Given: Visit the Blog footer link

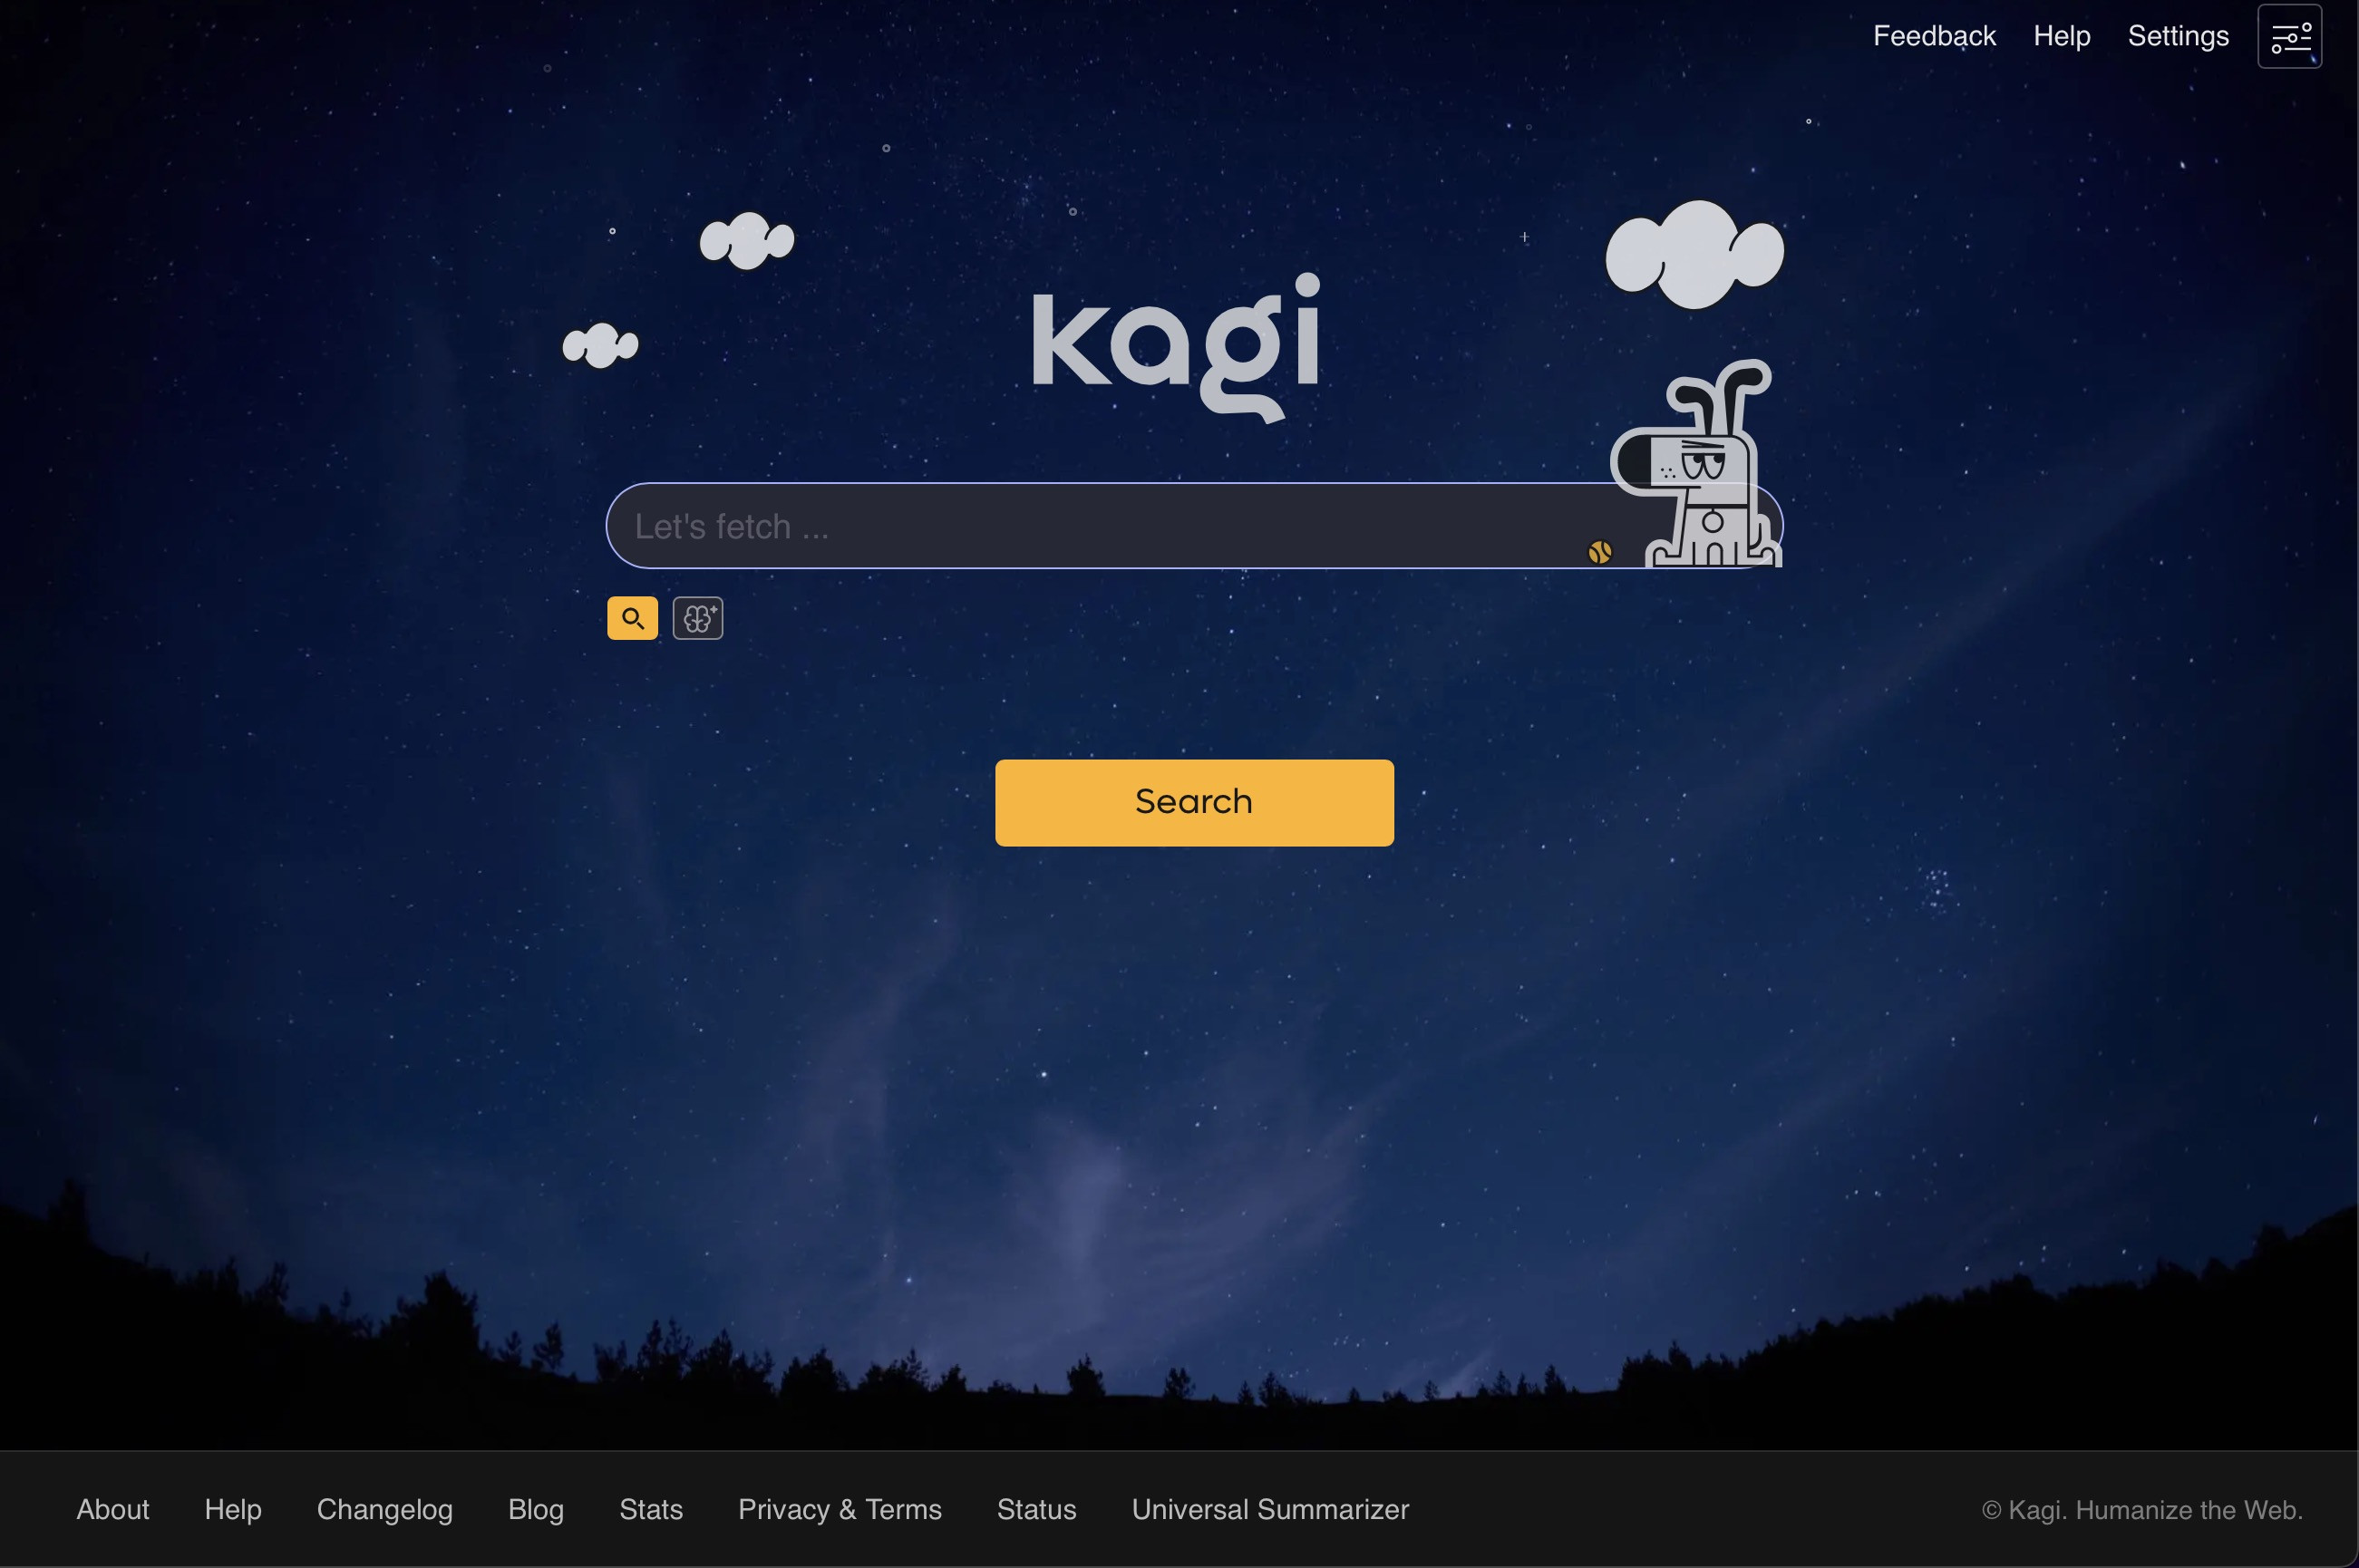Looking at the screenshot, I should [536, 1509].
